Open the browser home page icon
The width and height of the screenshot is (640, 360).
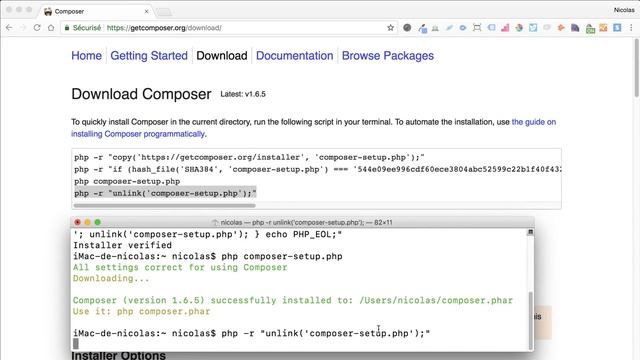click(x=51, y=28)
